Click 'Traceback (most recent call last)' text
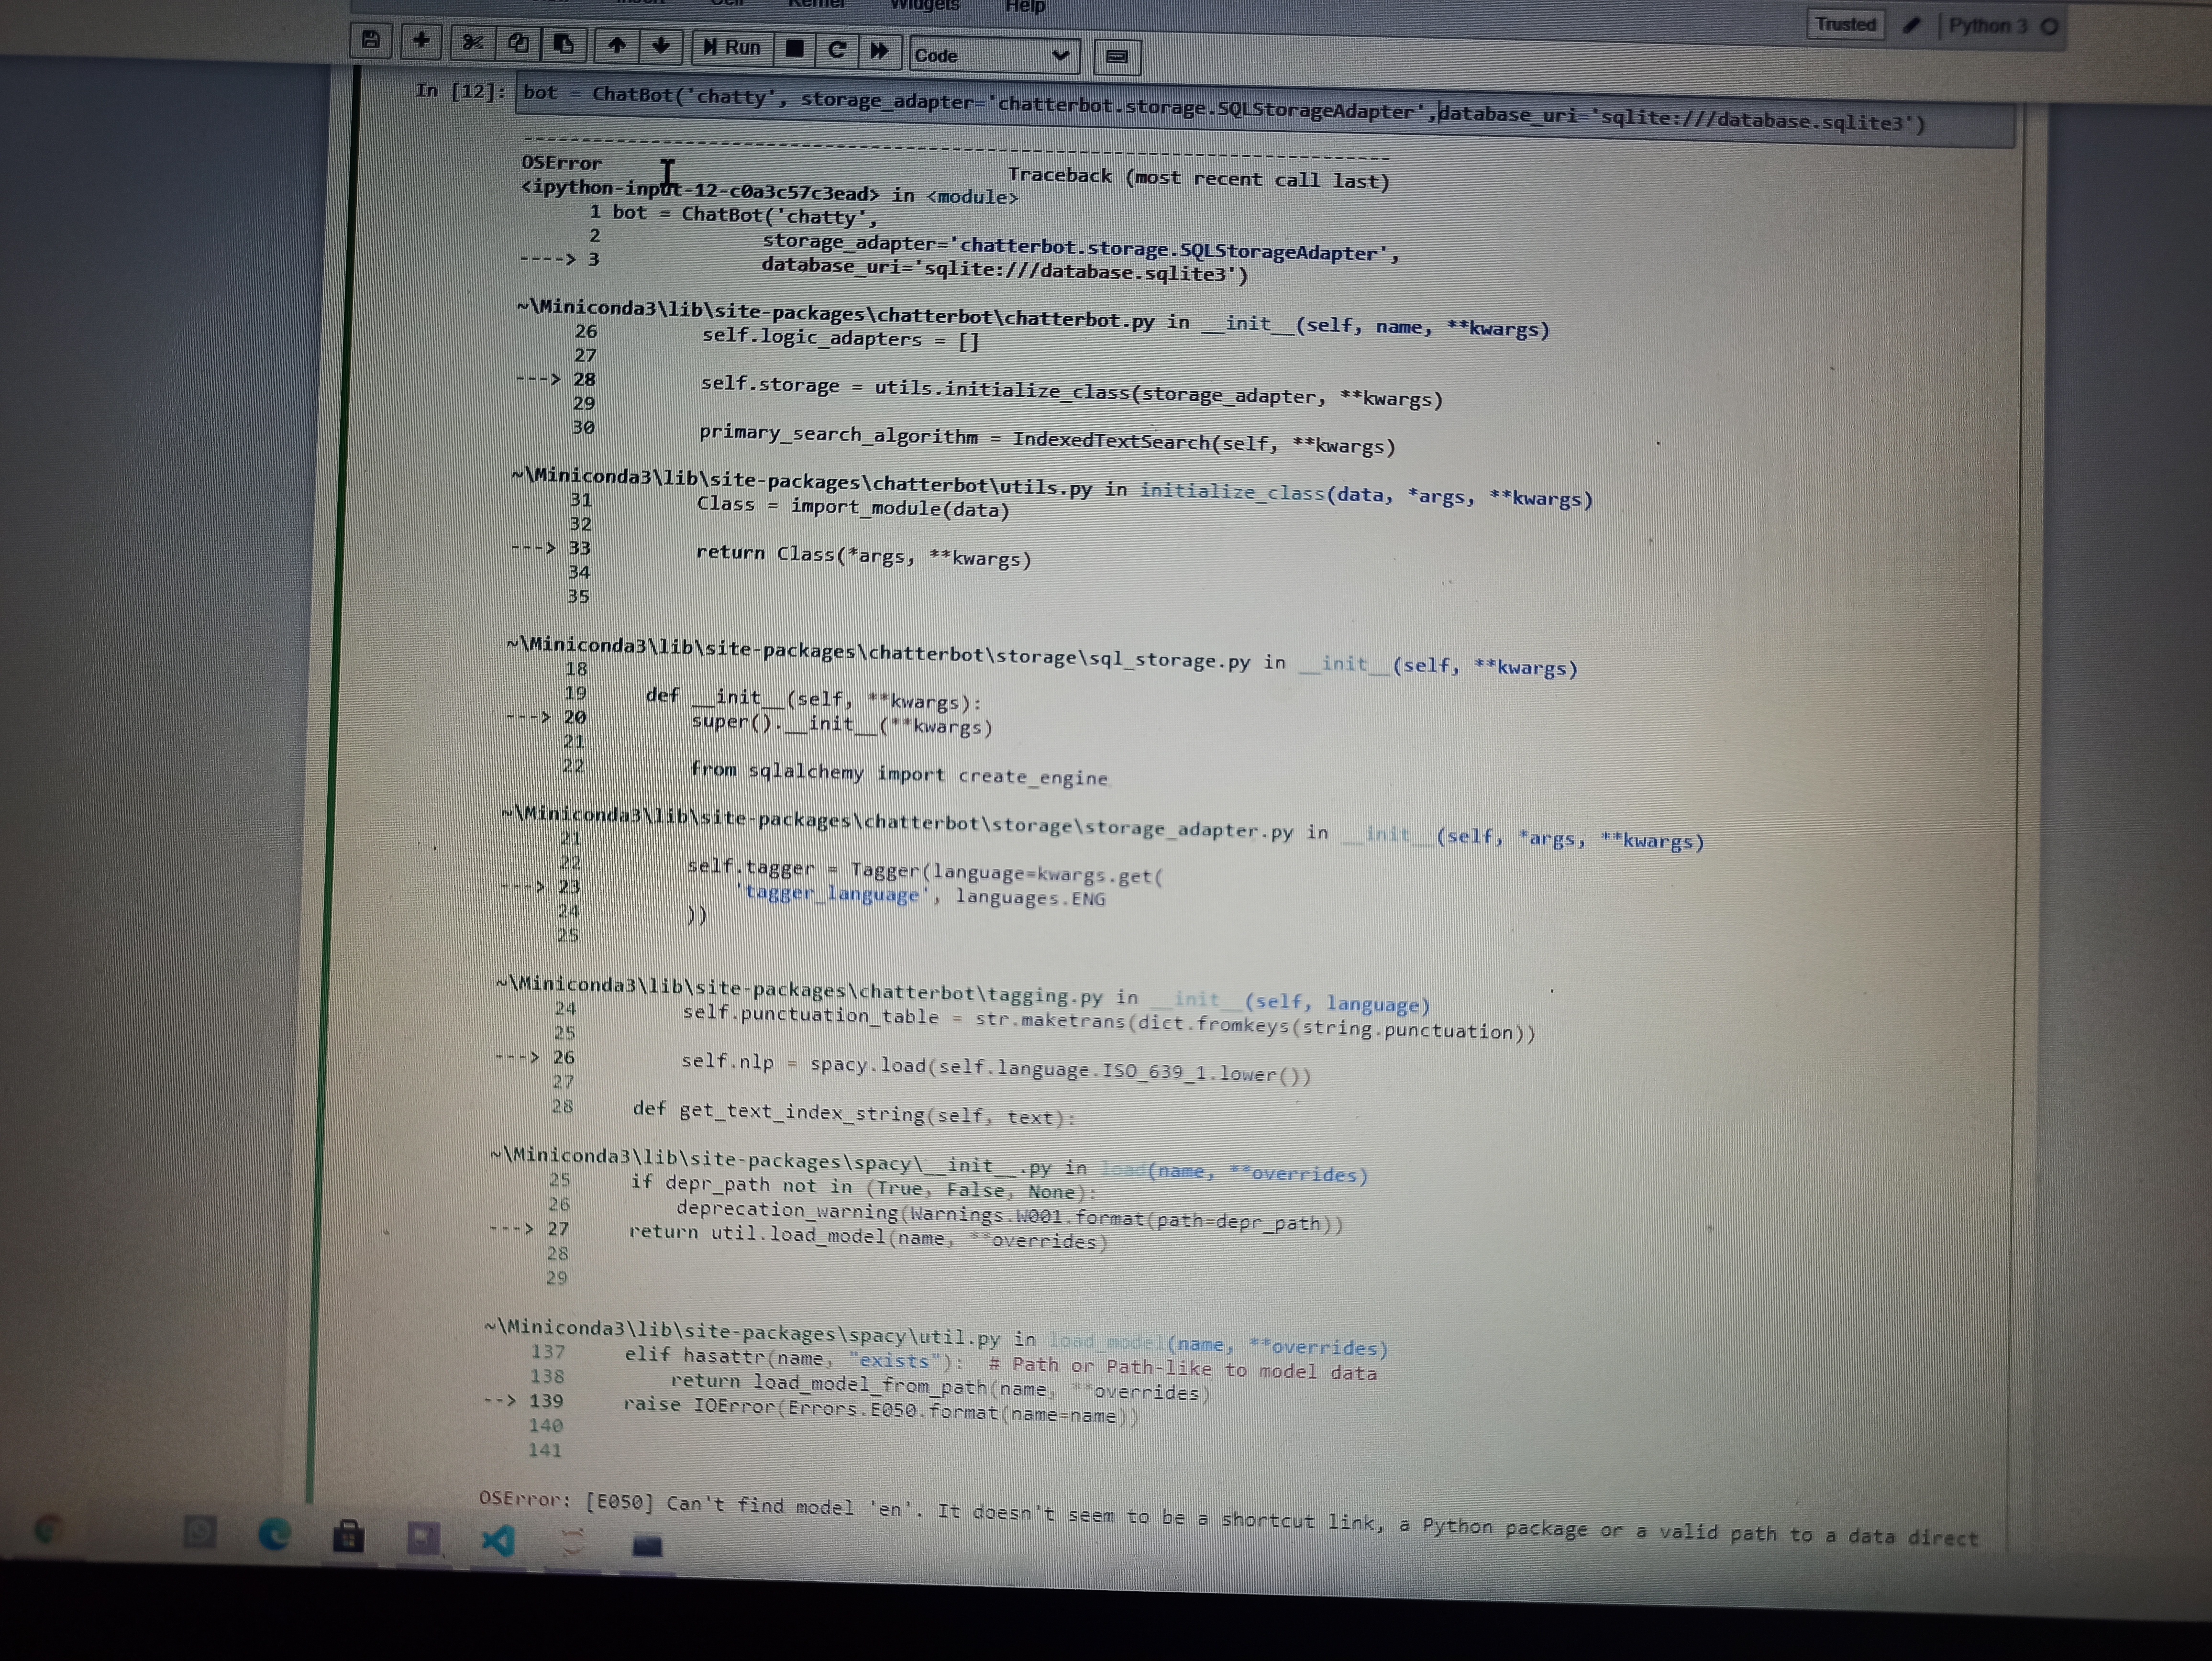The width and height of the screenshot is (2212, 1661). [1198, 178]
